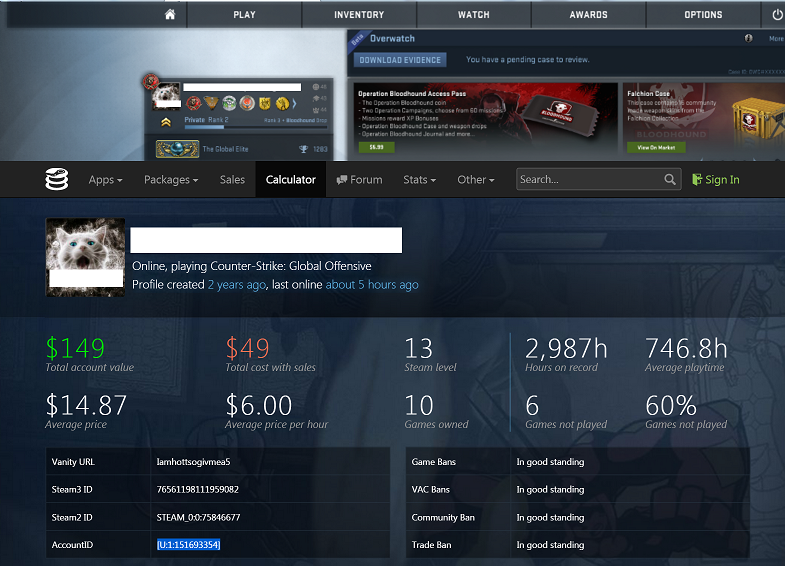Click Steam2 ID value STEAM_0:0:75846677
This screenshot has height=566, width=785.
[x=198, y=517]
